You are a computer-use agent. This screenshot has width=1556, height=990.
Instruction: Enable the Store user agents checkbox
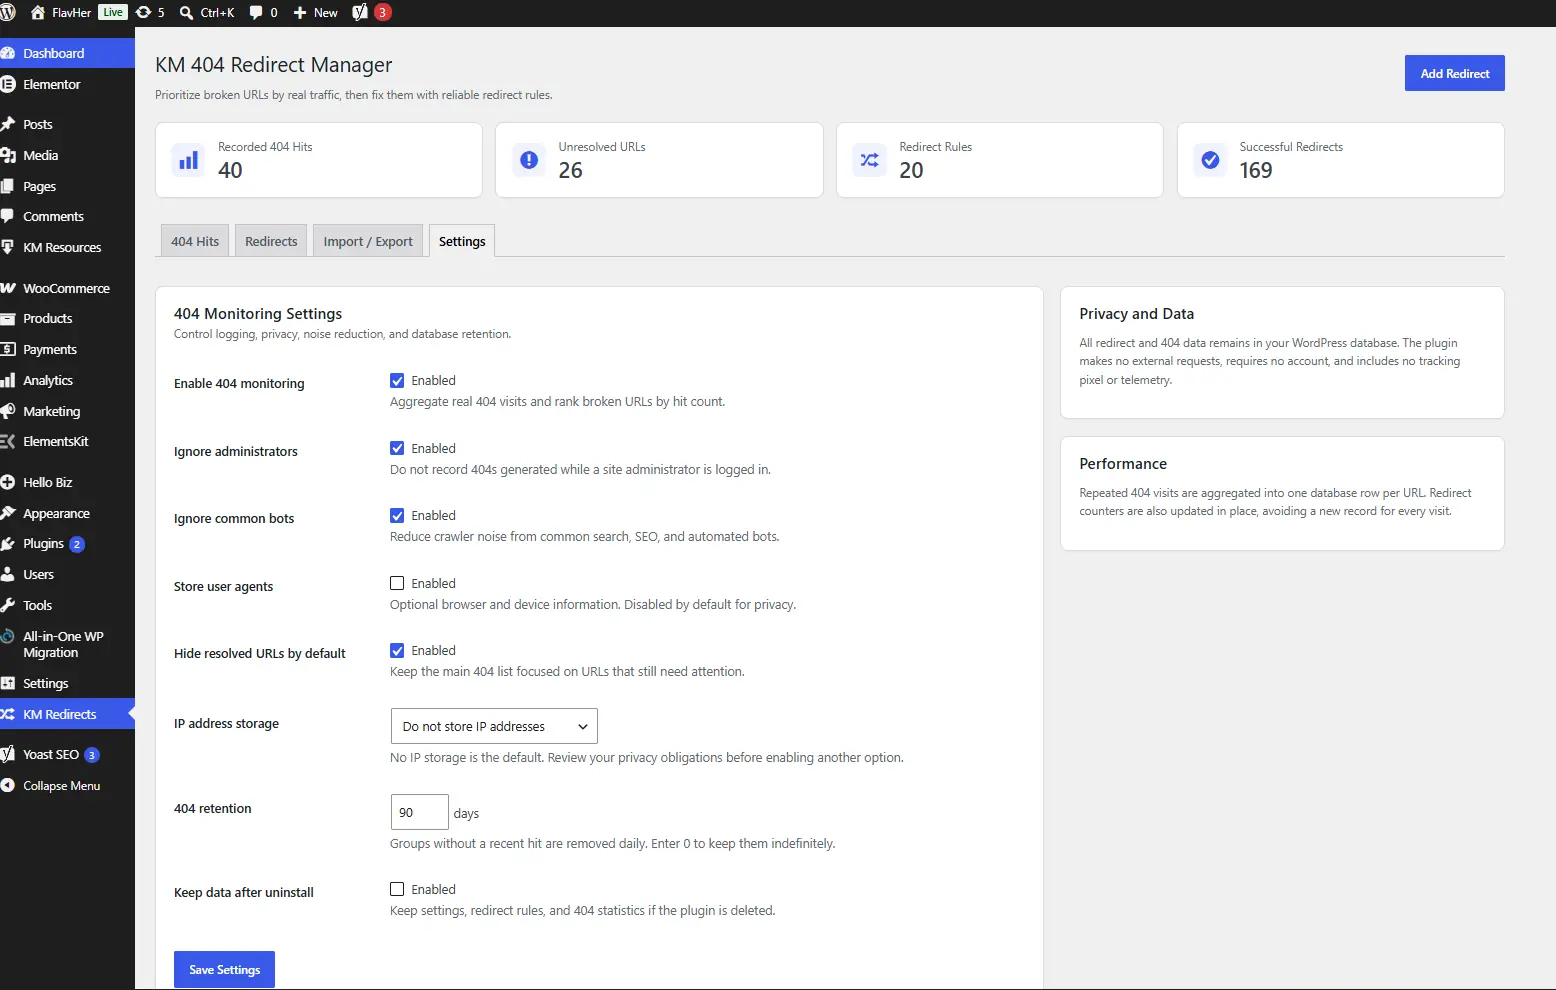coord(397,583)
